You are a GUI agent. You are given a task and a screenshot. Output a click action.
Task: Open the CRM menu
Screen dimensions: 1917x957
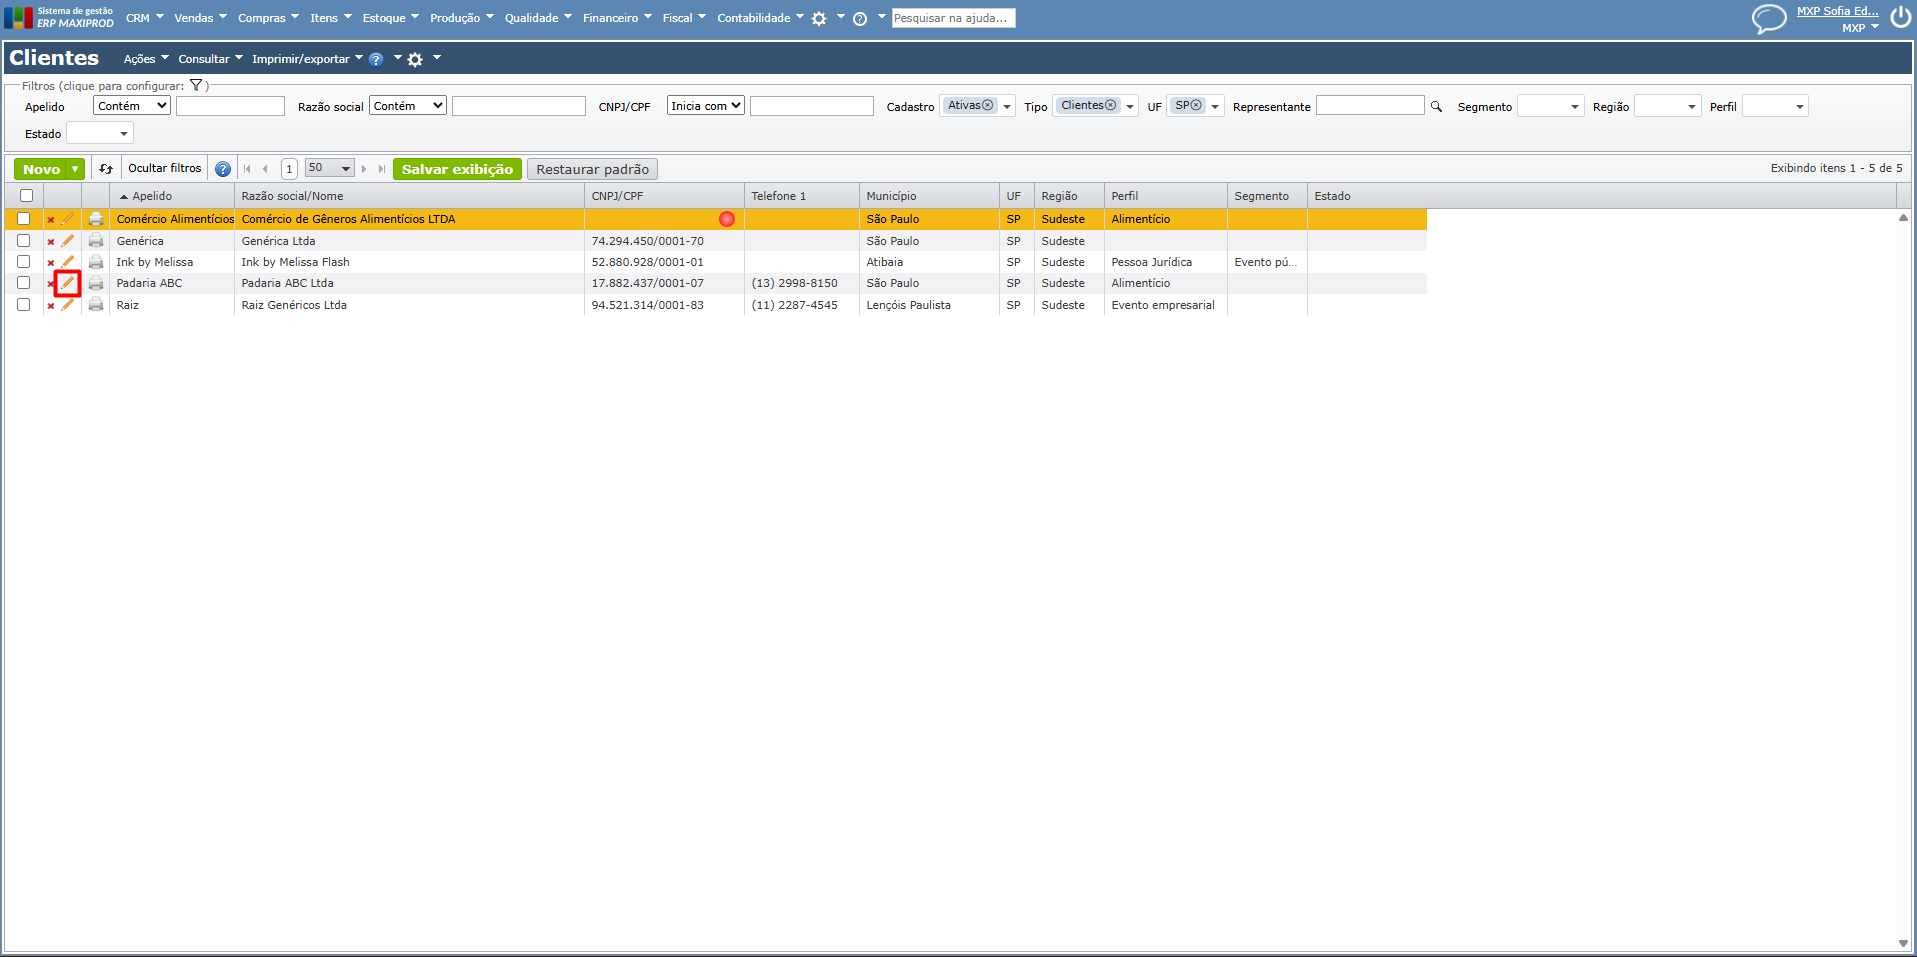(x=144, y=18)
